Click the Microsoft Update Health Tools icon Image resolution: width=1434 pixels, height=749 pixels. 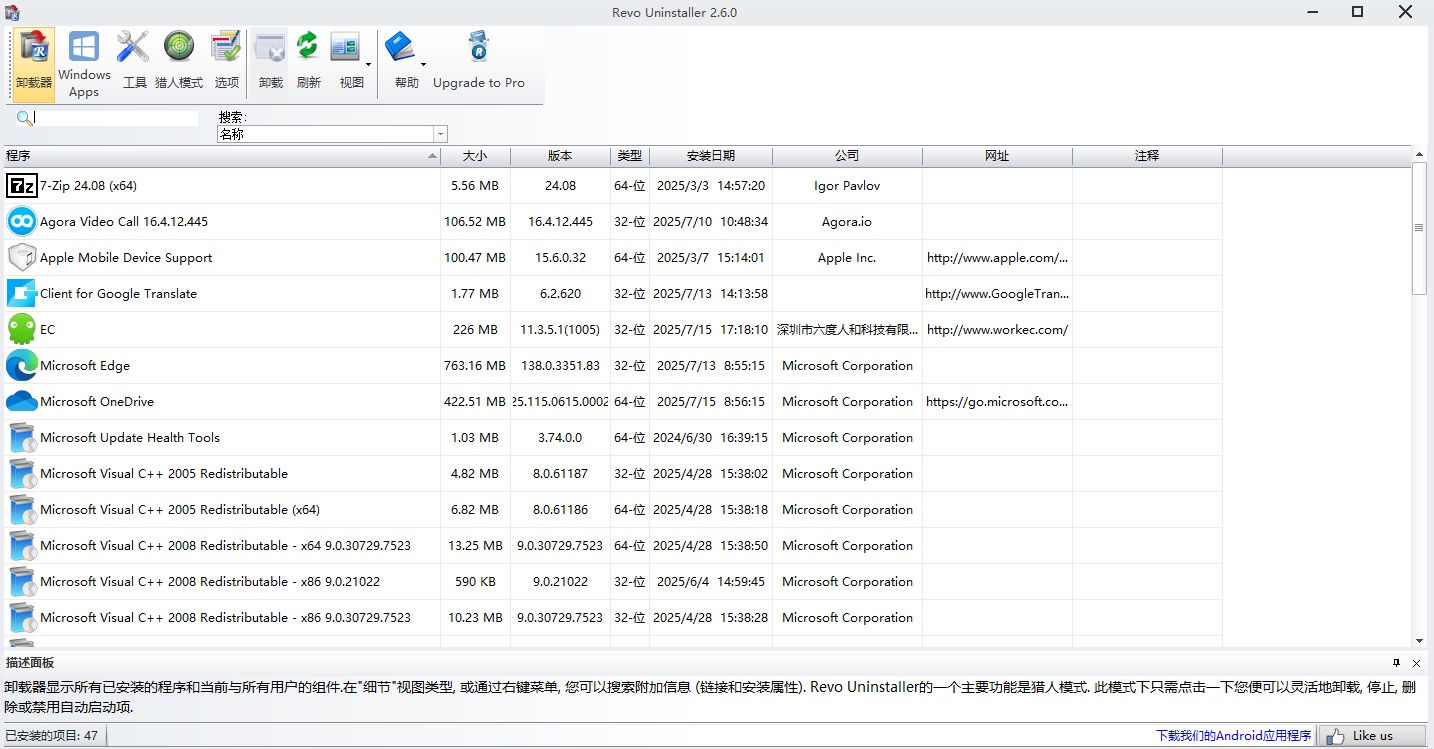tap(21, 438)
